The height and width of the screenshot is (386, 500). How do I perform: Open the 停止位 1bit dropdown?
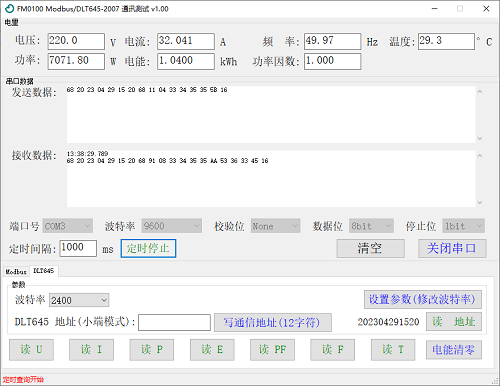(463, 226)
